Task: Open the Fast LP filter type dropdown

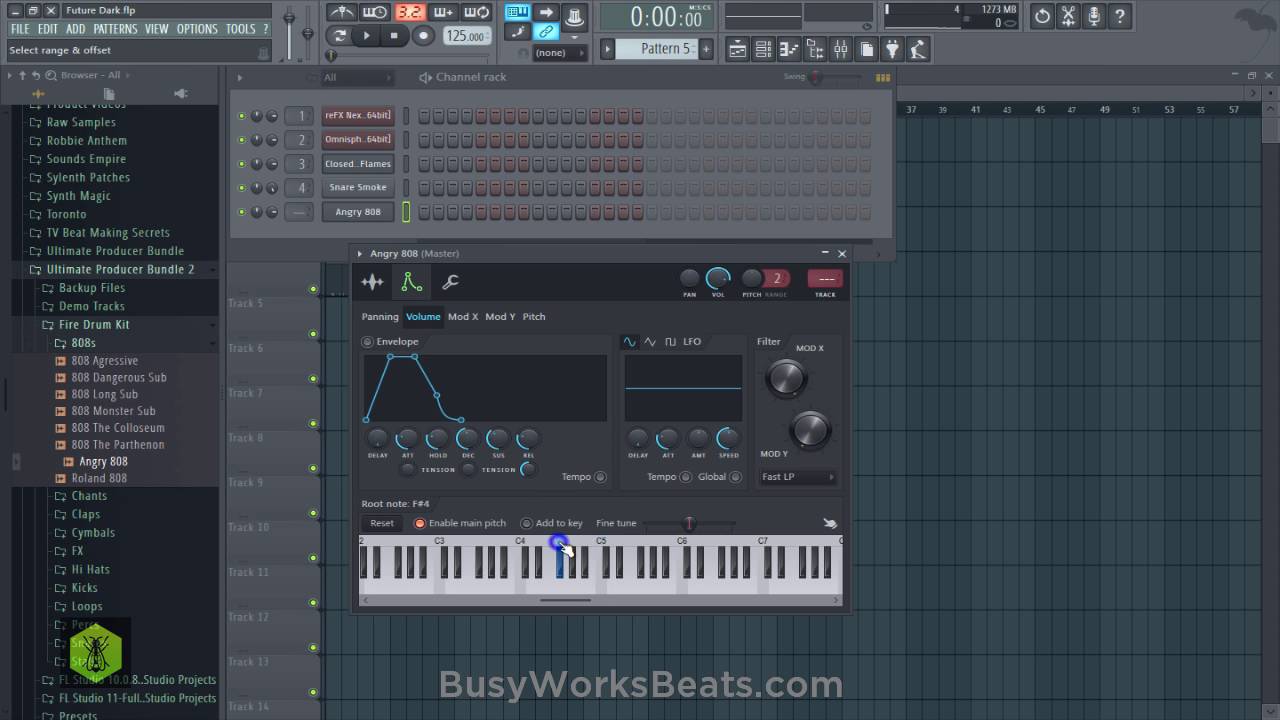Action: 797,477
